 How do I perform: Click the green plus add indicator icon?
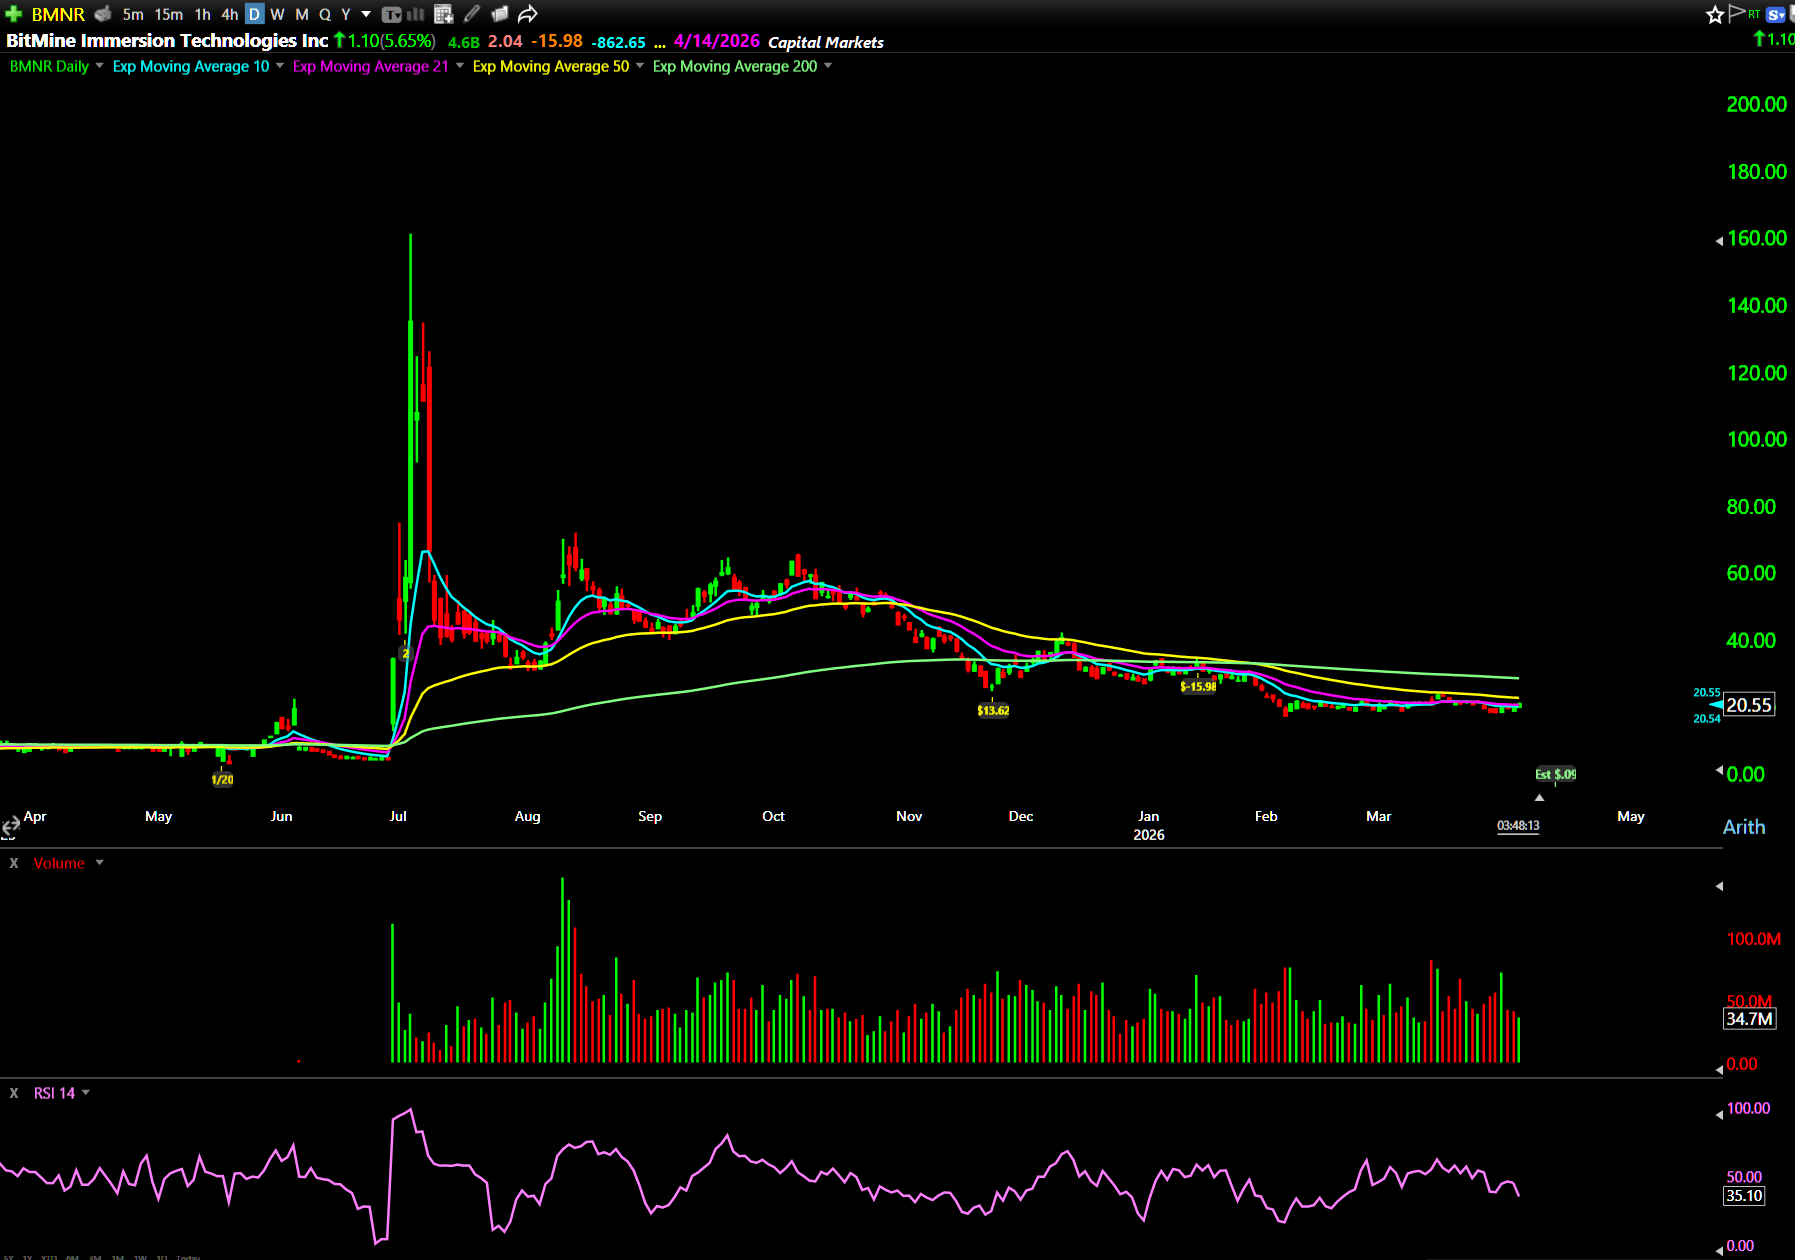pyautogui.click(x=14, y=14)
